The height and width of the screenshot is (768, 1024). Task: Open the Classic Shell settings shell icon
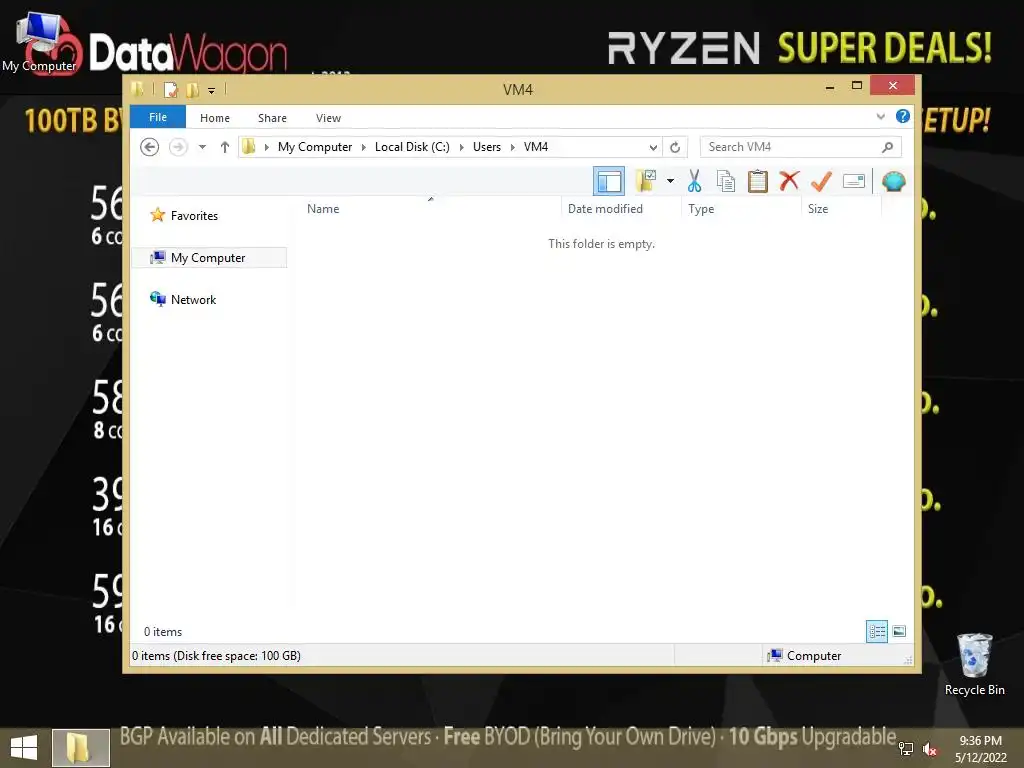pos(893,181)
